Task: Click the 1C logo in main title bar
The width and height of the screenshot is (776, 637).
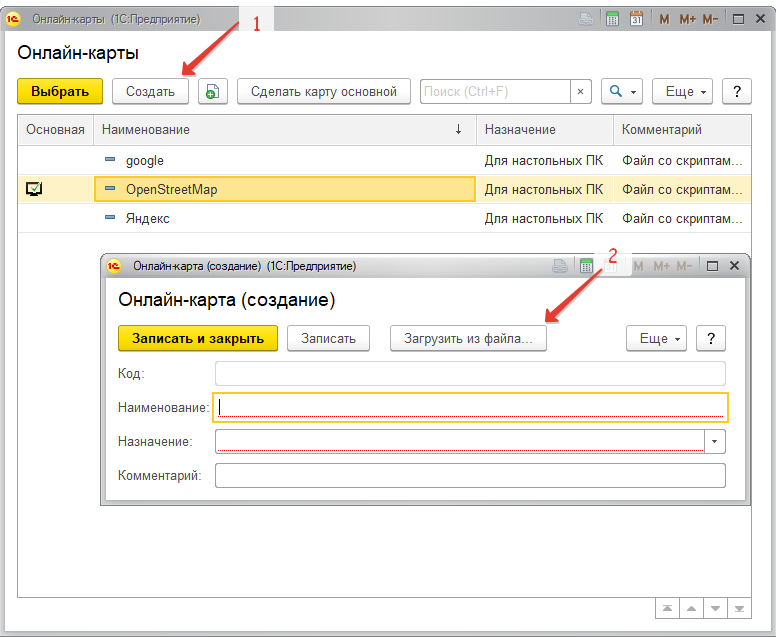Action: (x=12, y=19)
